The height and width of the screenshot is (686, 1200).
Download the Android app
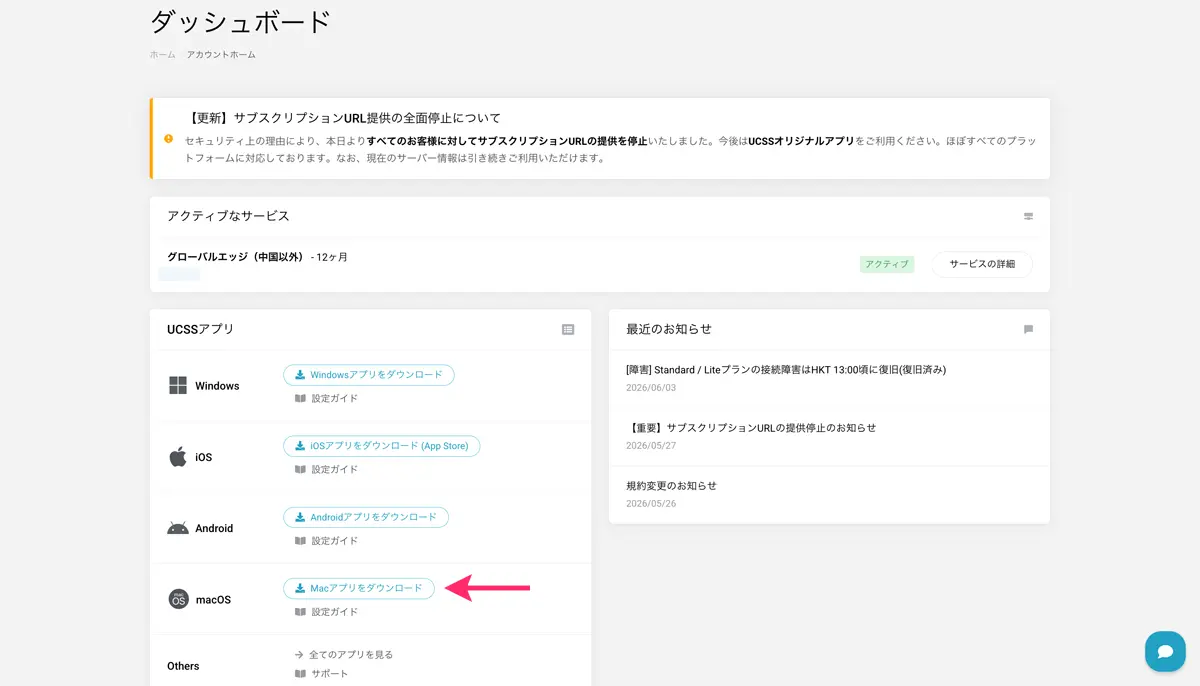coord(366,517)
